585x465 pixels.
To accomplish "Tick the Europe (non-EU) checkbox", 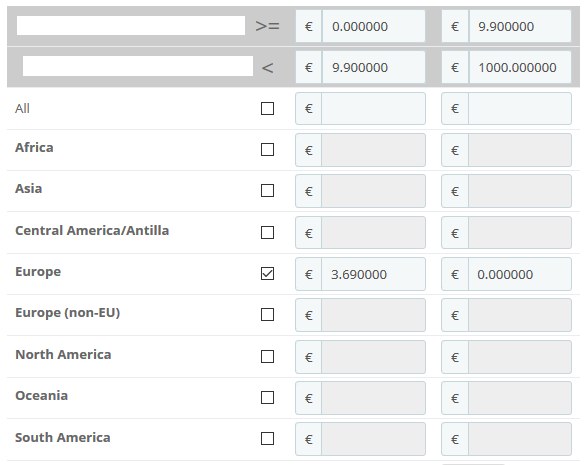I will 267,315.
